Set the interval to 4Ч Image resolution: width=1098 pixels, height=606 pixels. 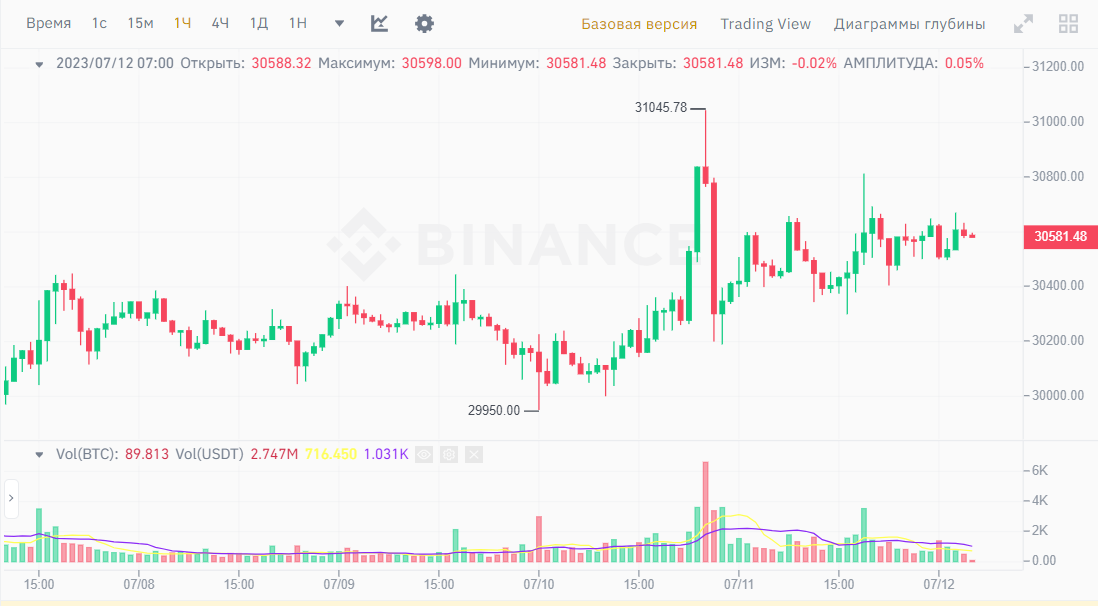point(220,24)
